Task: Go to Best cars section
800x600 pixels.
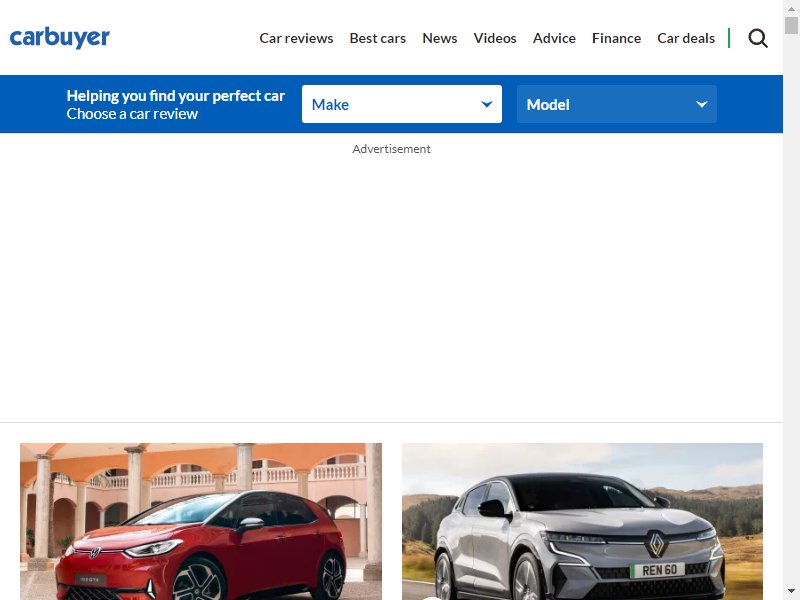Action: (378, 38)
